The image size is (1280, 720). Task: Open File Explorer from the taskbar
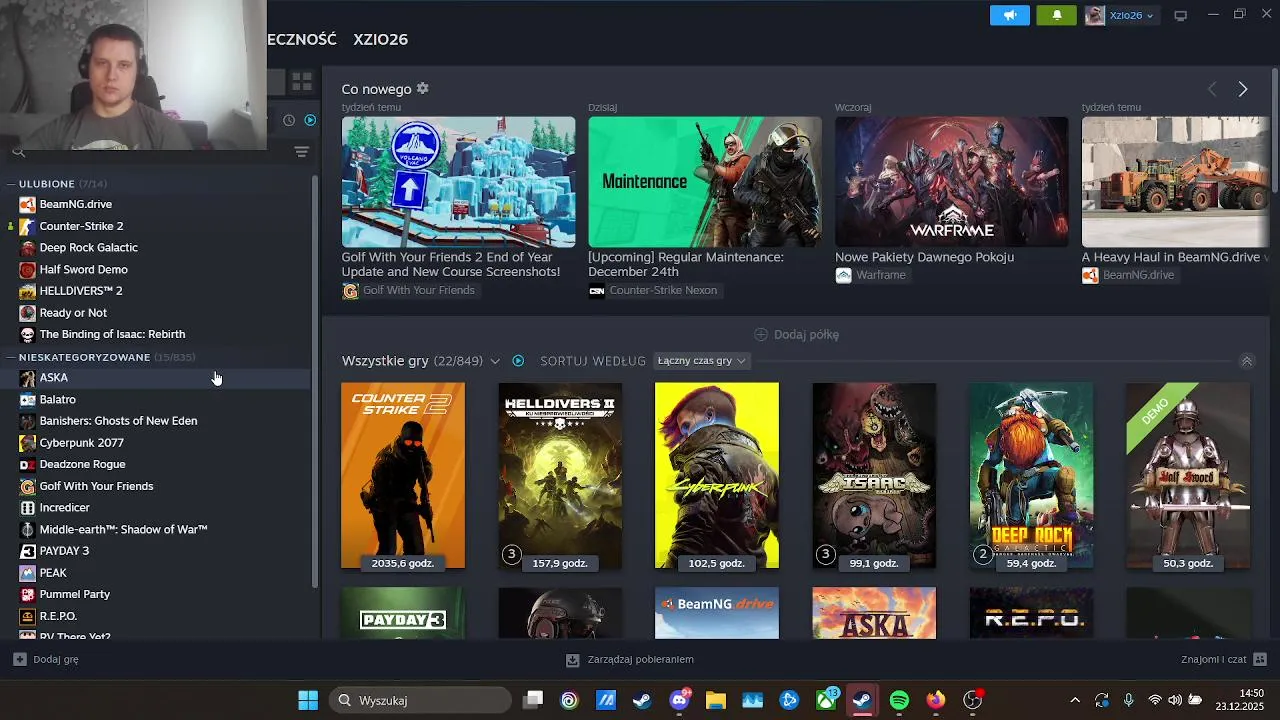click(716, 700)
